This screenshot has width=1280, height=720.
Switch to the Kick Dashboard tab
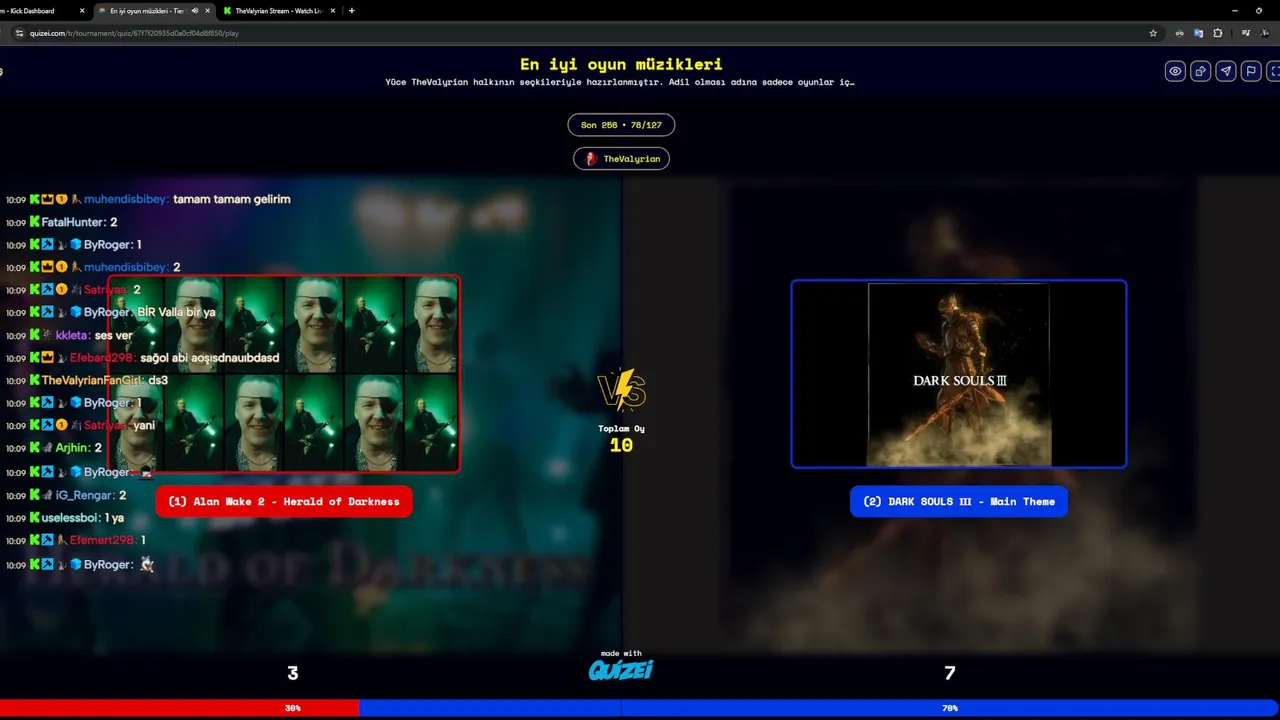pyautogui.click(x=40, y=11)
